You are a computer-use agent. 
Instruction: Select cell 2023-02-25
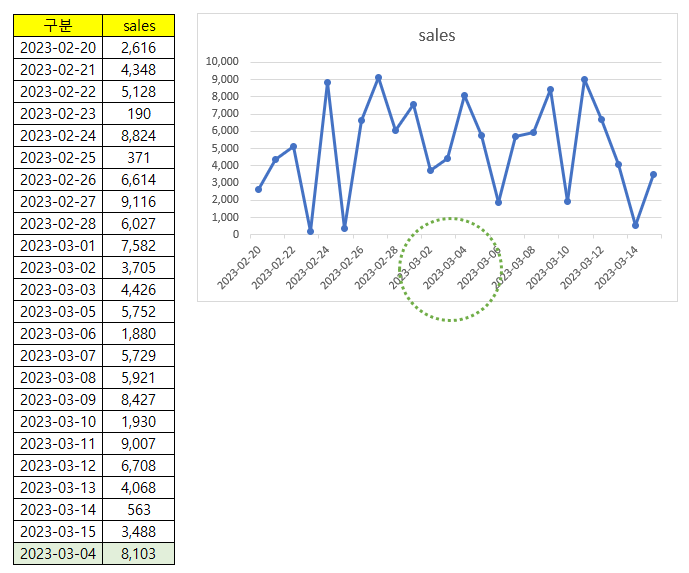point(58,157)
